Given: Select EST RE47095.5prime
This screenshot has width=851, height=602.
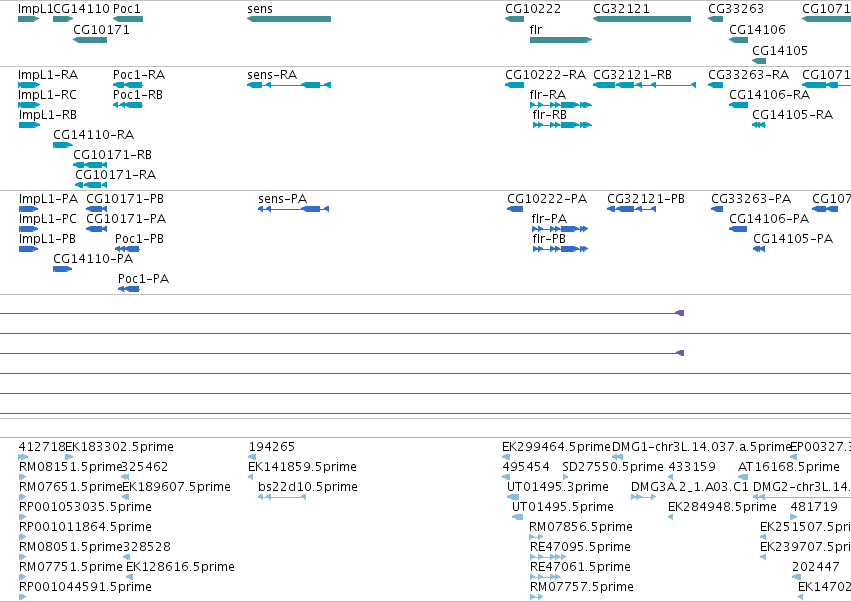Looking at the screenshot, I should [580, 547].
